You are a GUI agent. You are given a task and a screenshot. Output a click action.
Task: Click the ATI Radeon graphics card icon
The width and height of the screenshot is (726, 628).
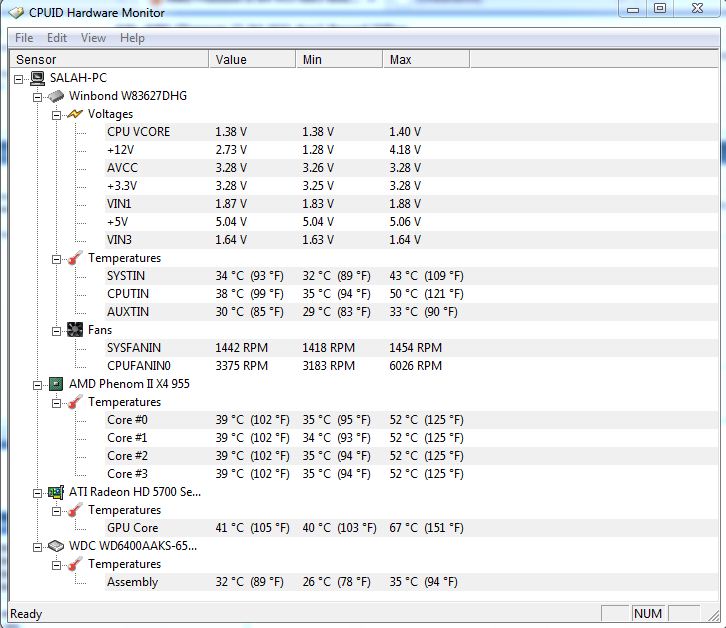pos(56,492)
